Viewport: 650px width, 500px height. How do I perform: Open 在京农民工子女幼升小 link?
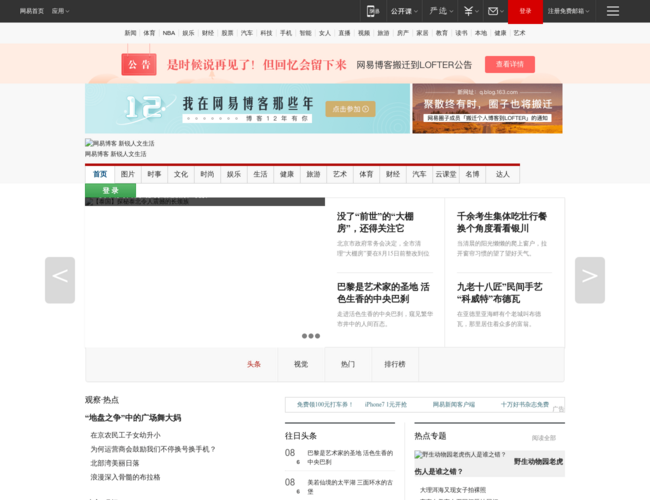click(x=126, y=435)
